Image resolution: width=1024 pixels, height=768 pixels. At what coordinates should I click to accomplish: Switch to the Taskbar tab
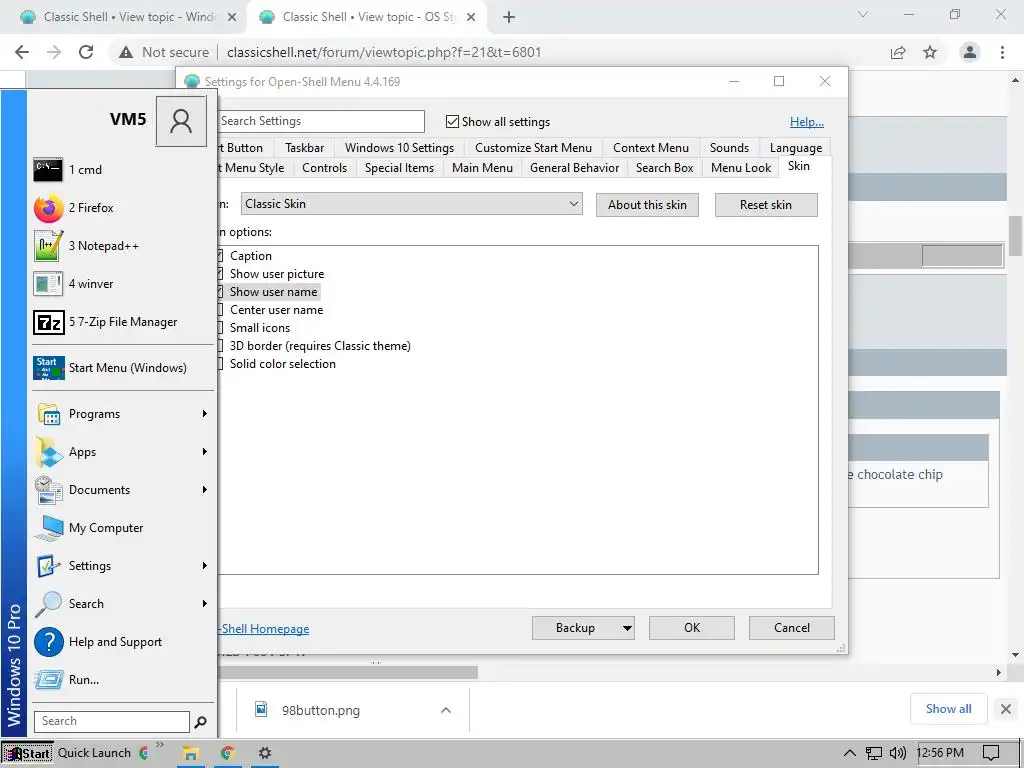304,148
